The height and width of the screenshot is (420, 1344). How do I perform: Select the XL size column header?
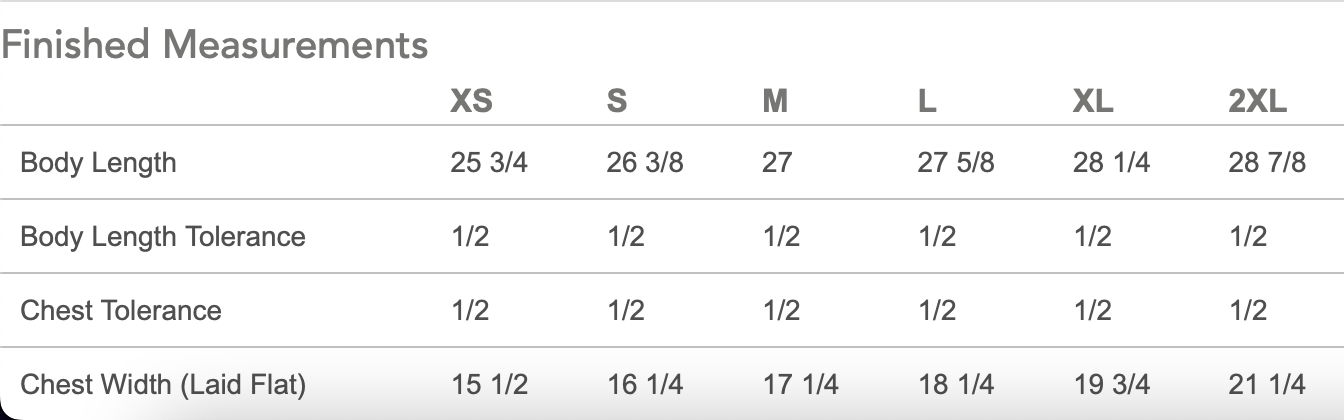click(1093, 101)
